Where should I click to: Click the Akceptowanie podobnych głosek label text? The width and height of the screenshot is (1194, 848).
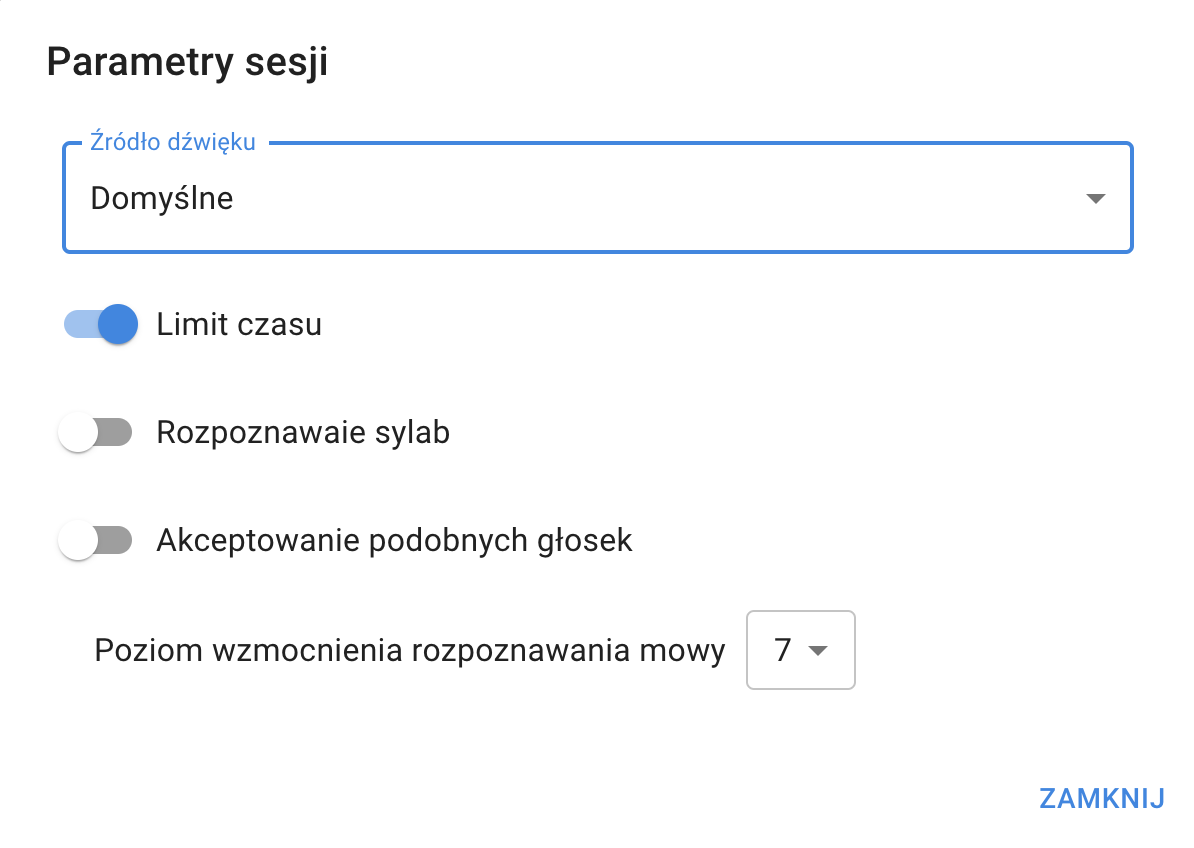pos(394,541)
